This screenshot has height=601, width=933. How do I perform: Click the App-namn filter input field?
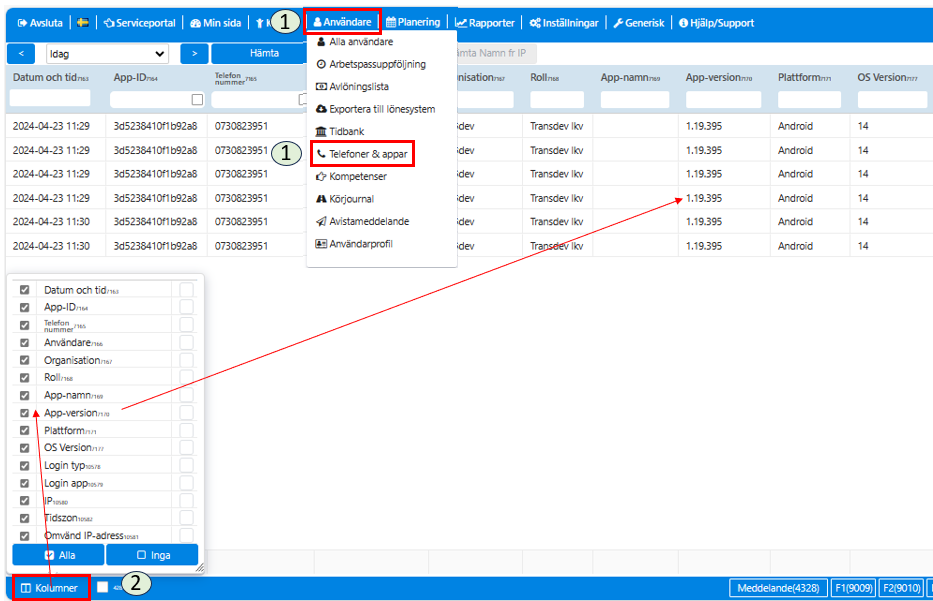635,99
